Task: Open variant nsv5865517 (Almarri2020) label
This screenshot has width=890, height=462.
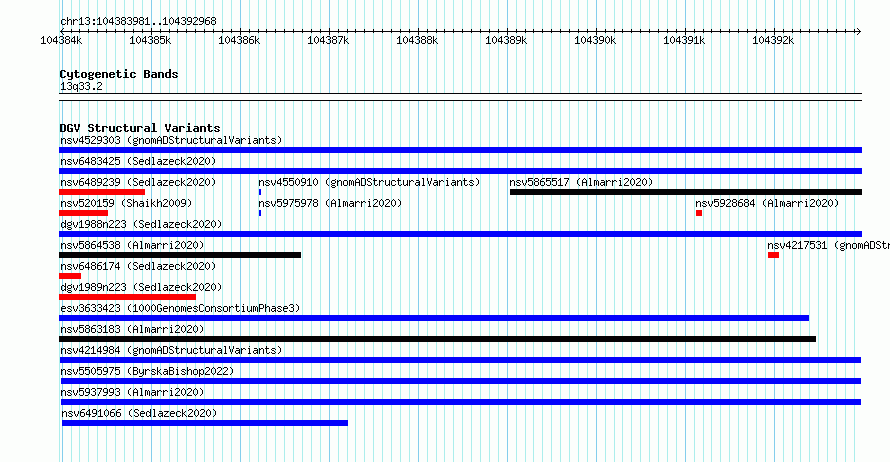Action: [x=581, y=182]
